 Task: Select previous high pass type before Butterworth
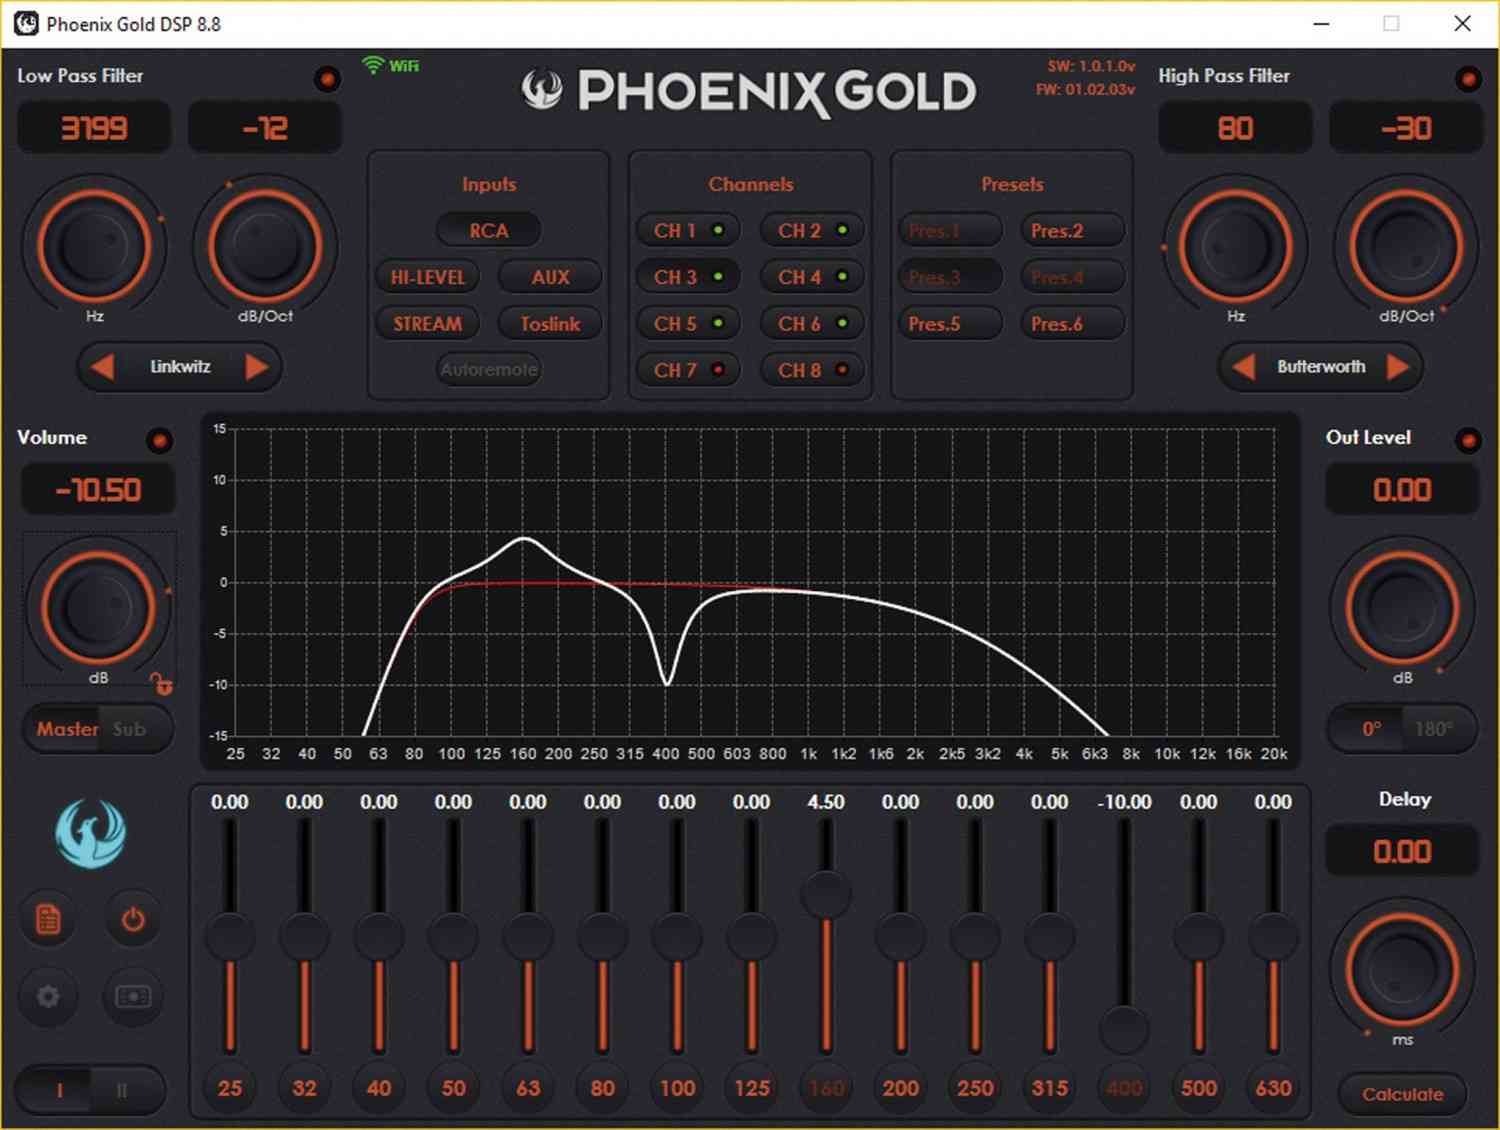coord(1243,367)
